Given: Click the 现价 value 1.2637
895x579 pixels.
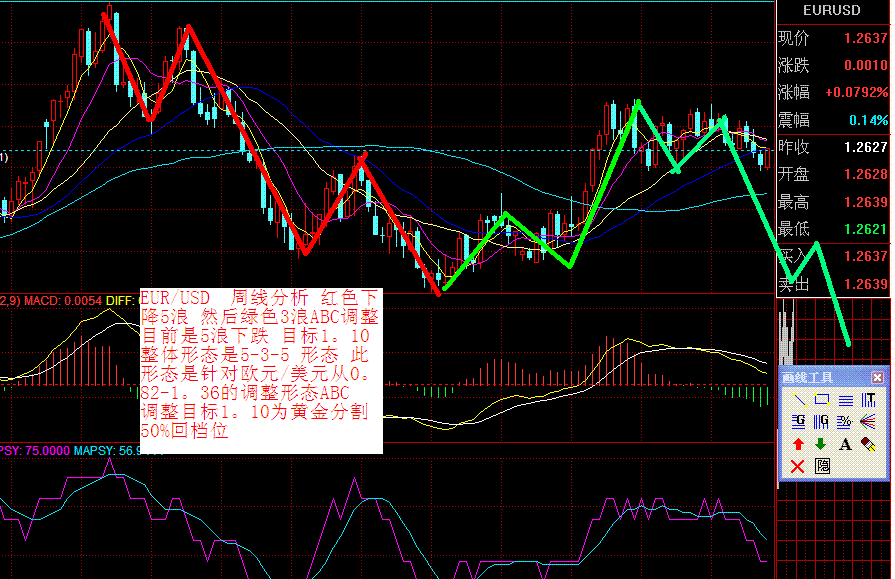Looking at the screenshot, I should (x=866, y=38).
